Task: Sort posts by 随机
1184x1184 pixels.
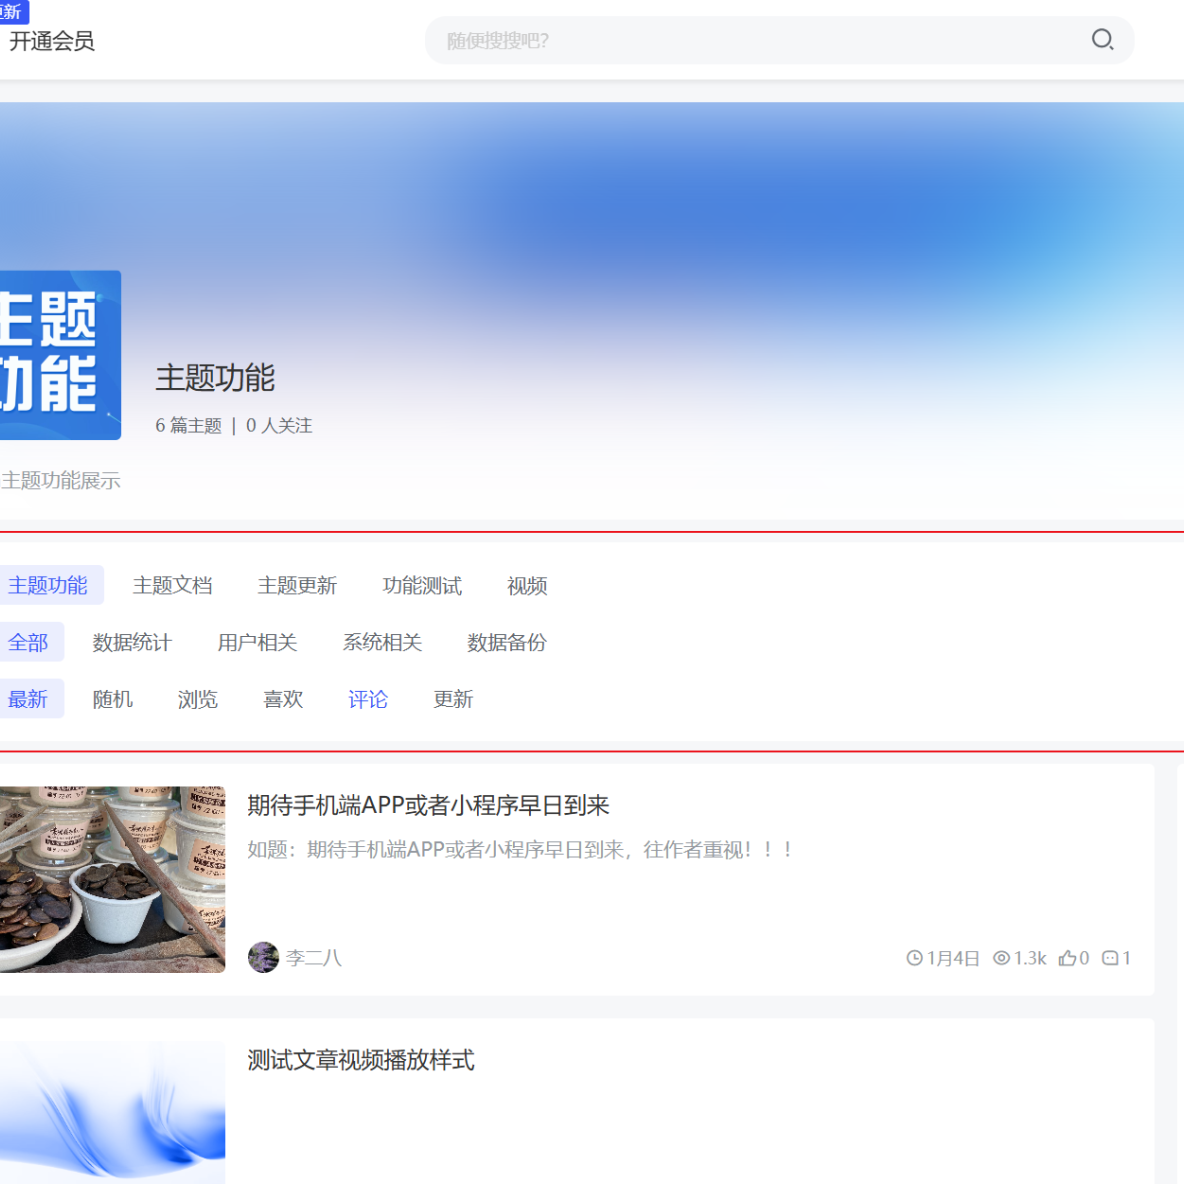Action: pos(112,699)
